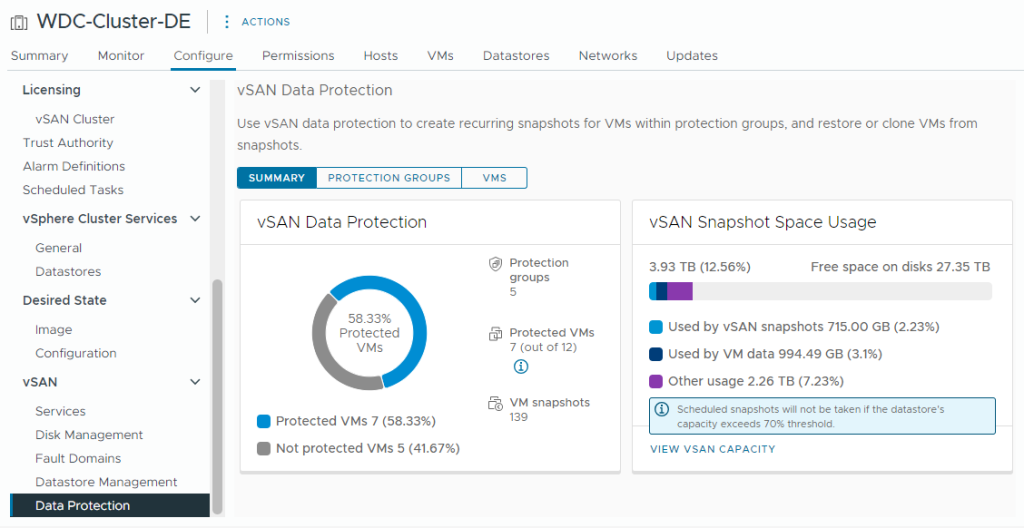This screenshot has width=1024, height=528.
Task: Click the Protection groups shield icon
Action: tap(494, 264)
